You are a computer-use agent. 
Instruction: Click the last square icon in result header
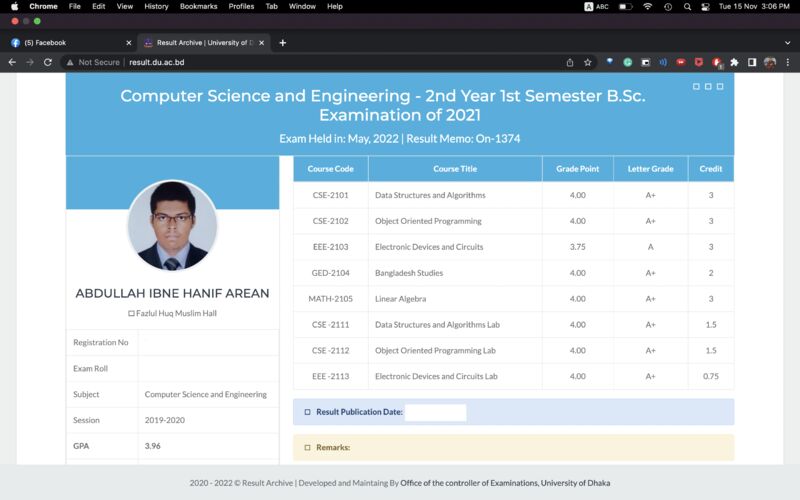(x=720, y=86)
